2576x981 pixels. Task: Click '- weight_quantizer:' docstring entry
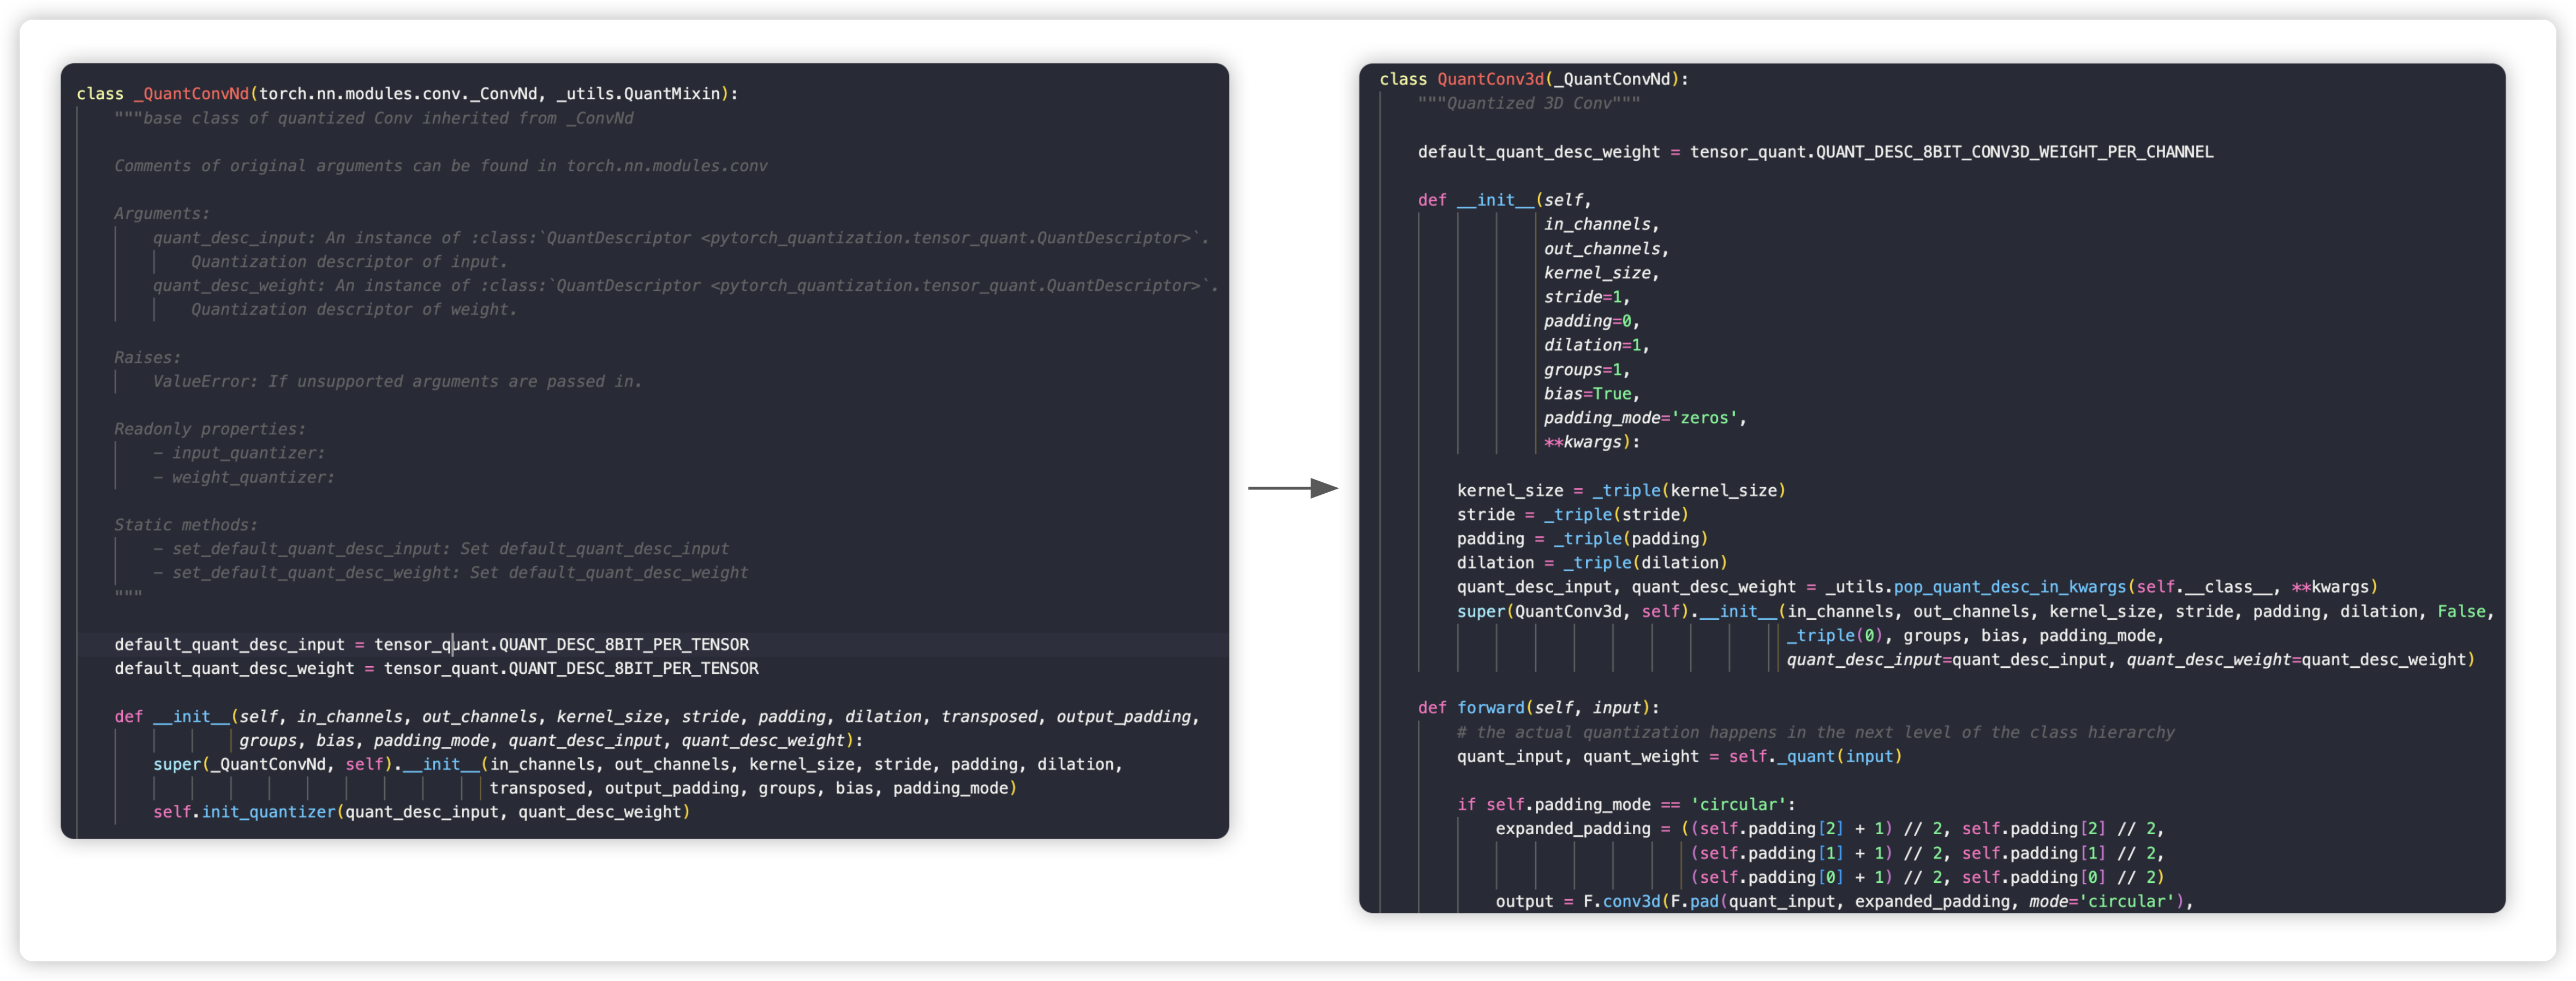(x=244, y=478)
